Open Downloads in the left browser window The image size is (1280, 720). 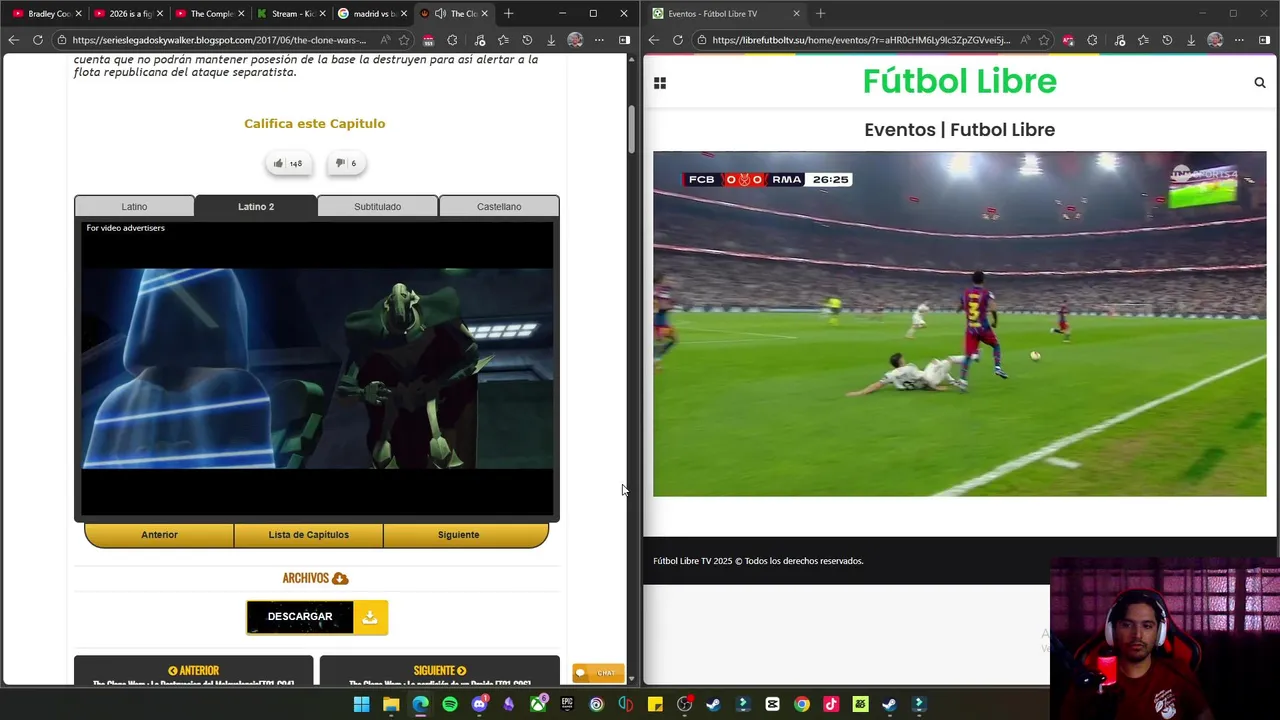point(551,40)
